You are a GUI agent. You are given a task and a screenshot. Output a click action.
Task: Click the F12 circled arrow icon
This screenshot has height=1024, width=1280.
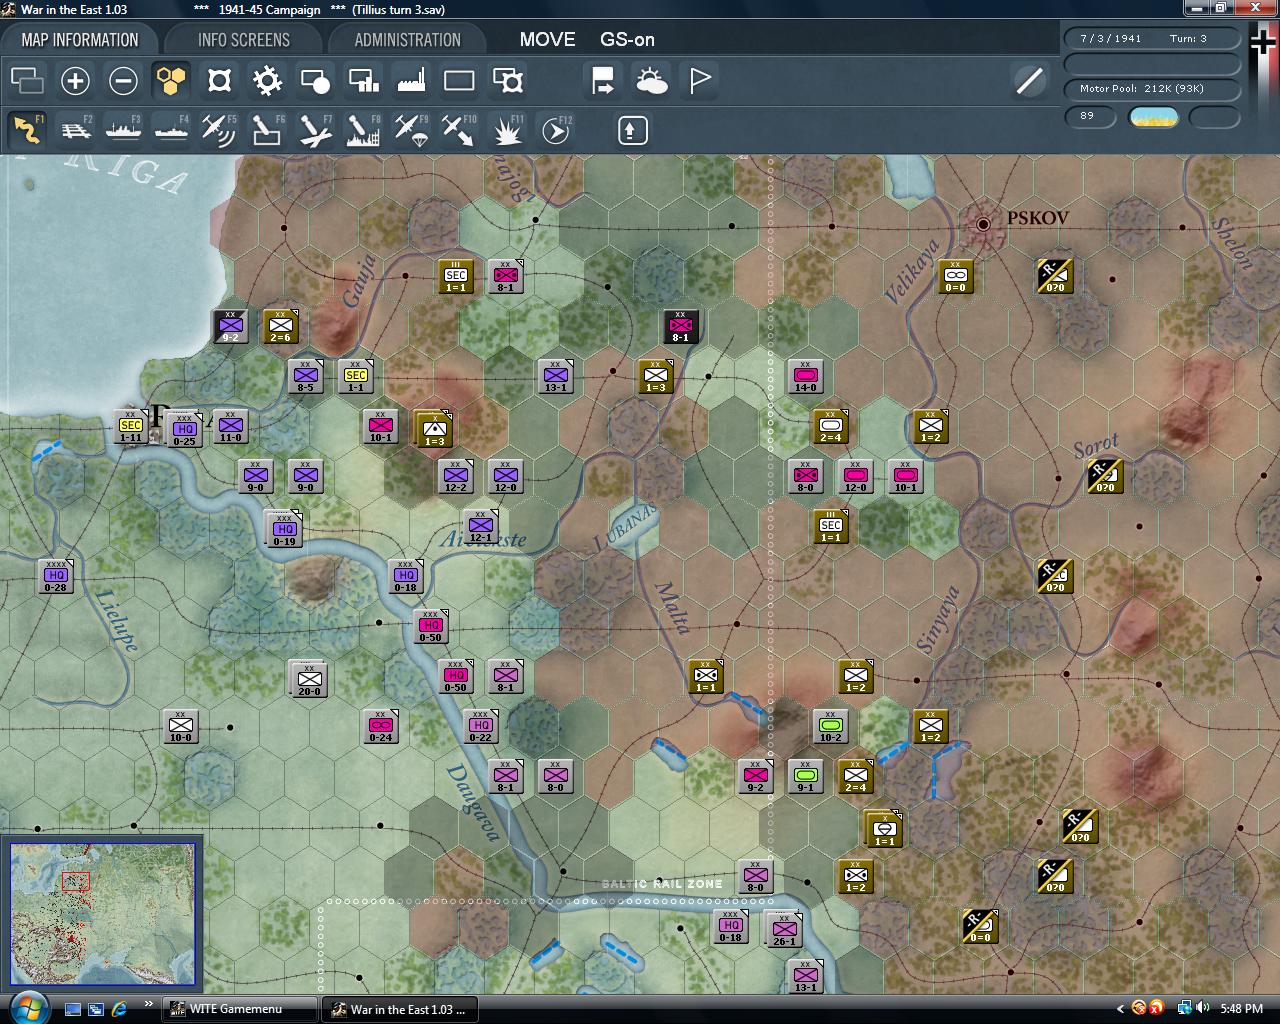(x=555, y=130)
